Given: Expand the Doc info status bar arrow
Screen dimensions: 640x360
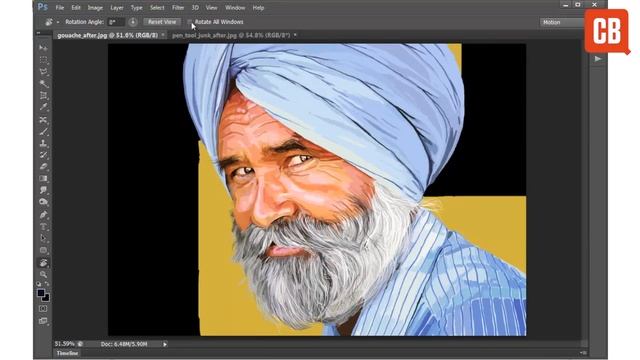Looking at the screenshot, I should [165, 344].
